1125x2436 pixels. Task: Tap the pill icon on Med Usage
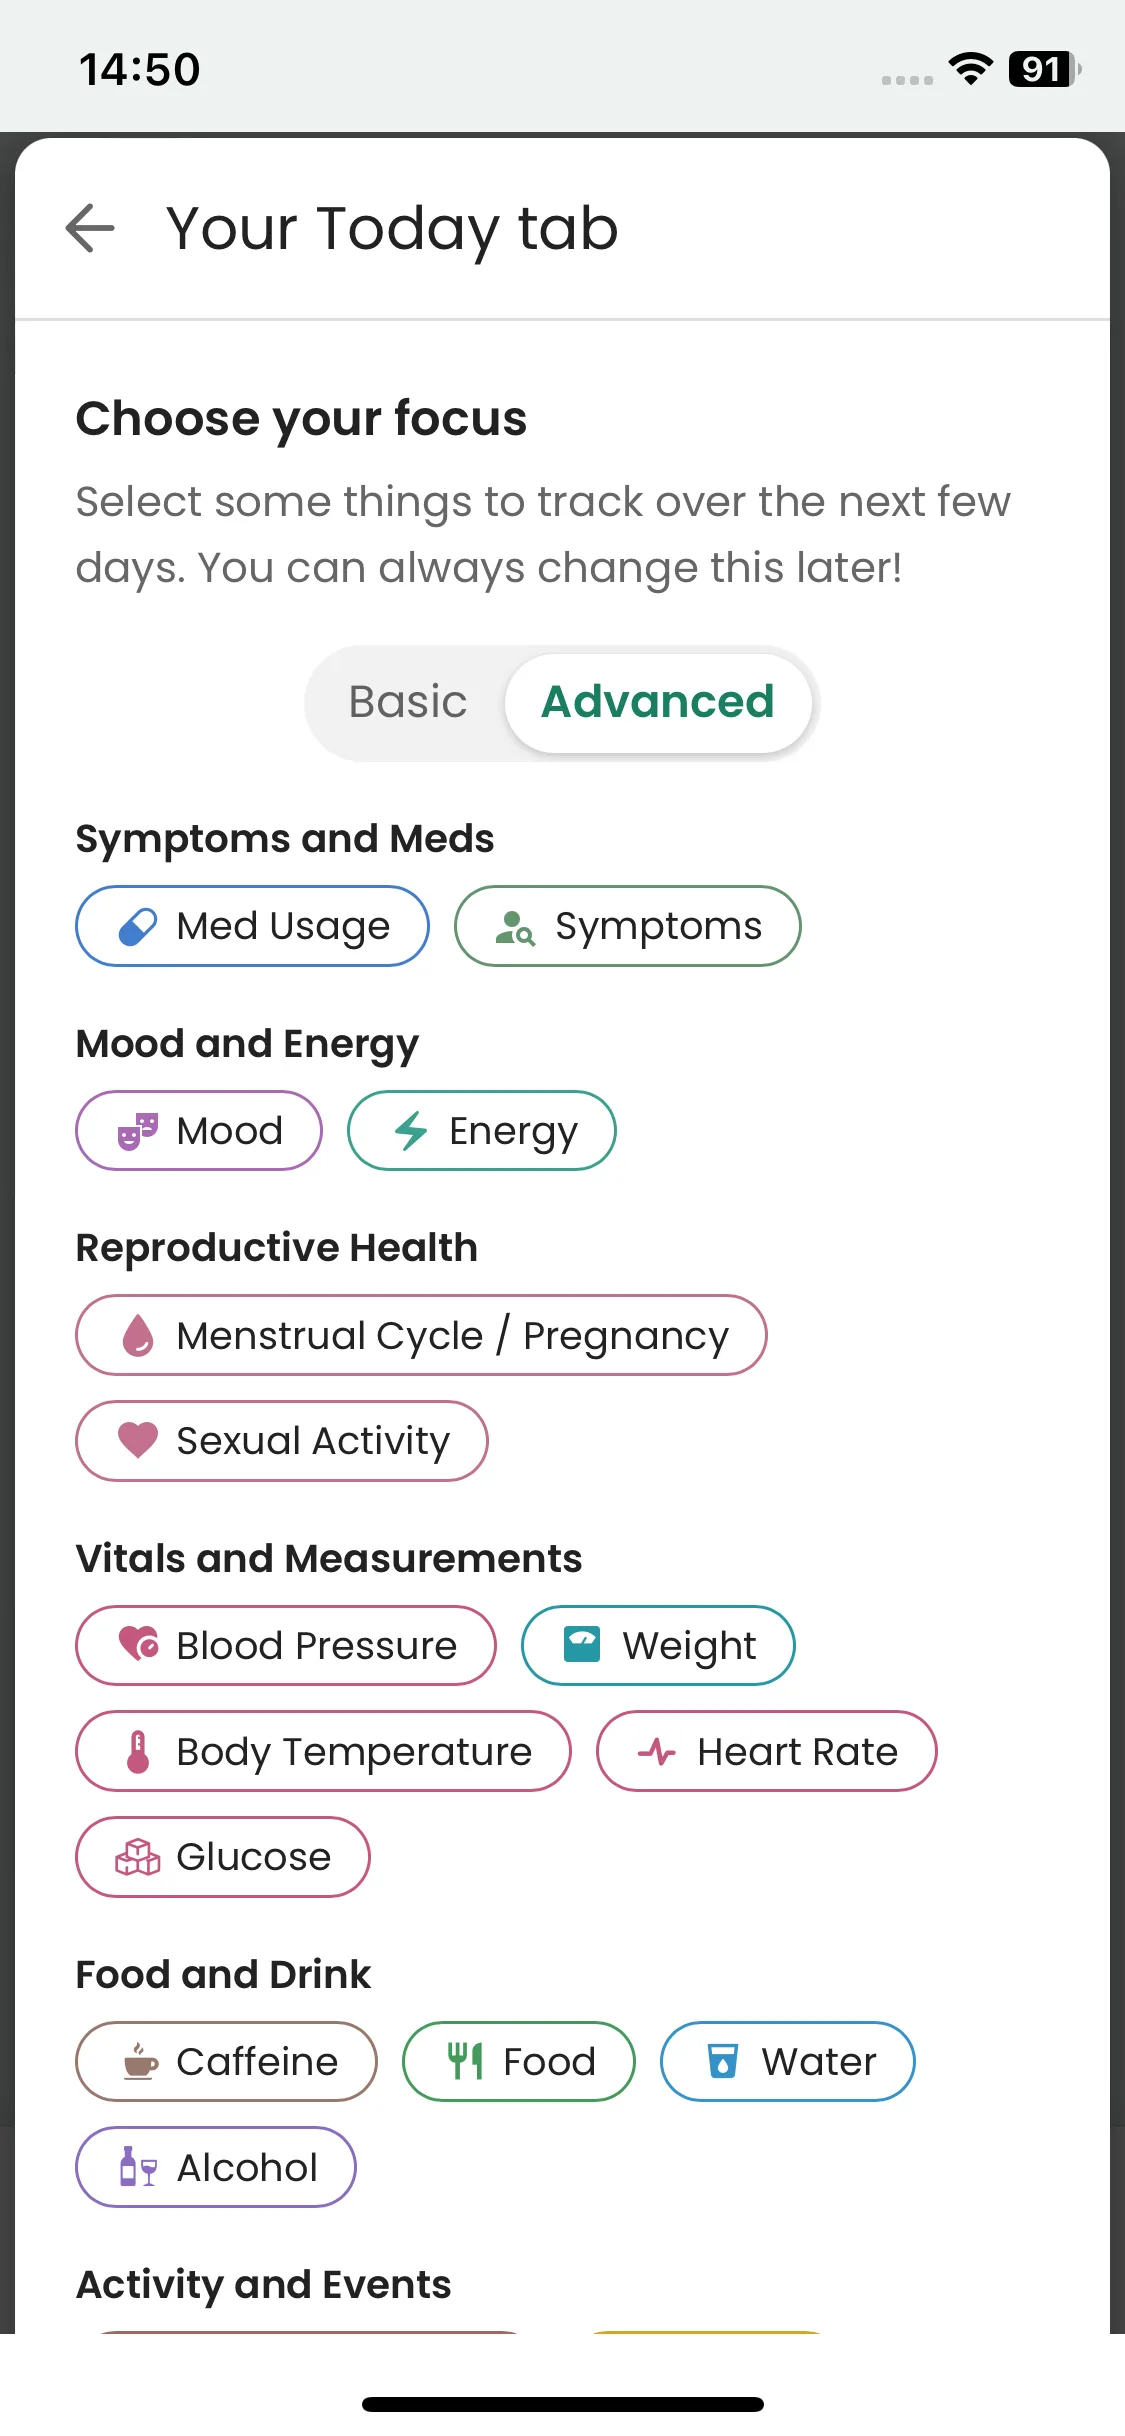pos(138,927)
